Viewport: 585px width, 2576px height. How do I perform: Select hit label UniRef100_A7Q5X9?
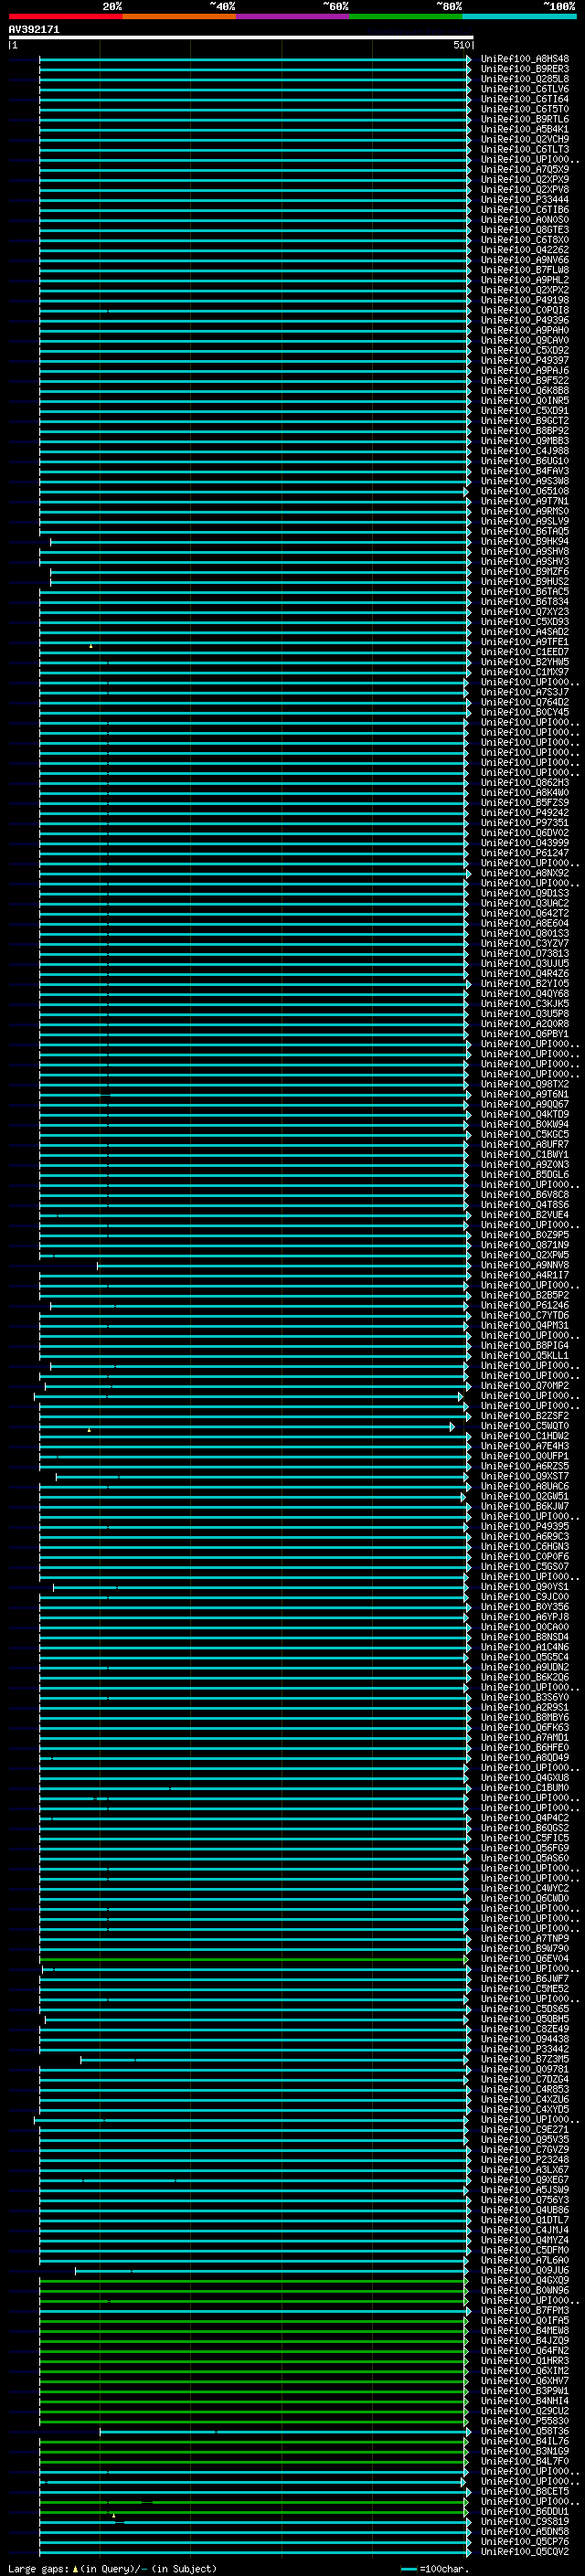[x=524, y=169]
